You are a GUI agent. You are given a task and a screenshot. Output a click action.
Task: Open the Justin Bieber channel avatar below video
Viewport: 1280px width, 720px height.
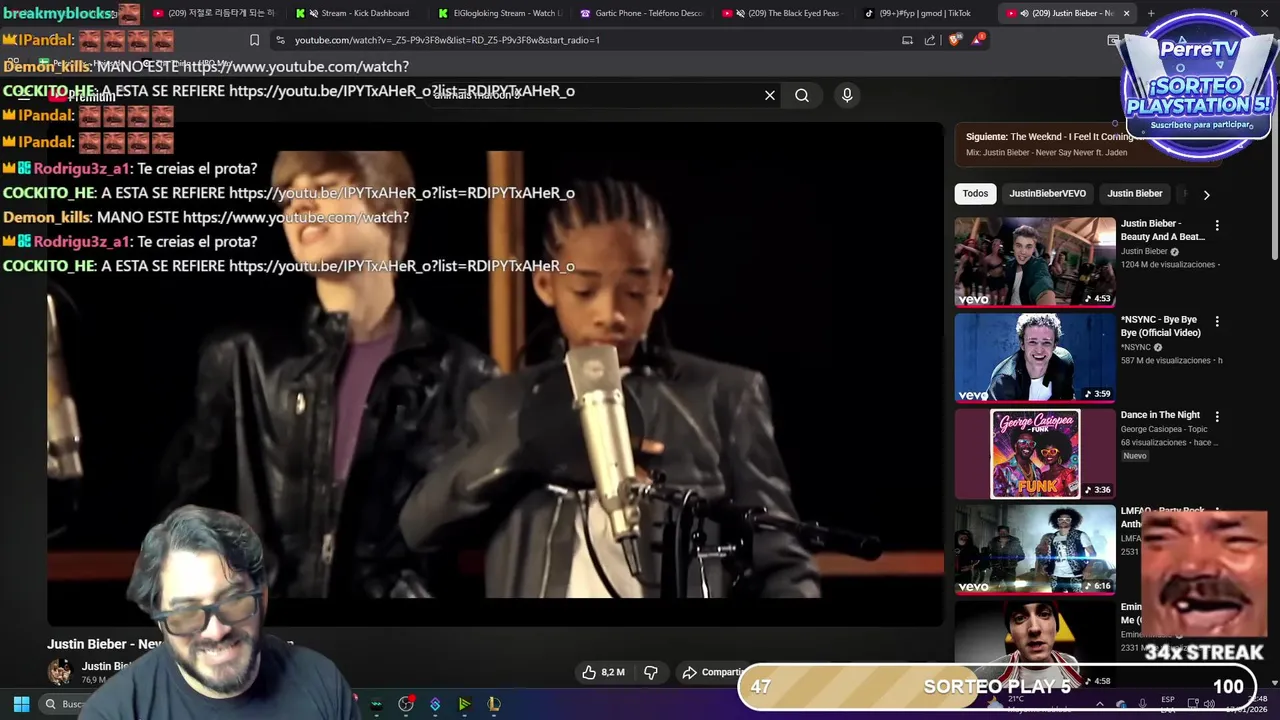pyautogui.click(x=60, y=672)
